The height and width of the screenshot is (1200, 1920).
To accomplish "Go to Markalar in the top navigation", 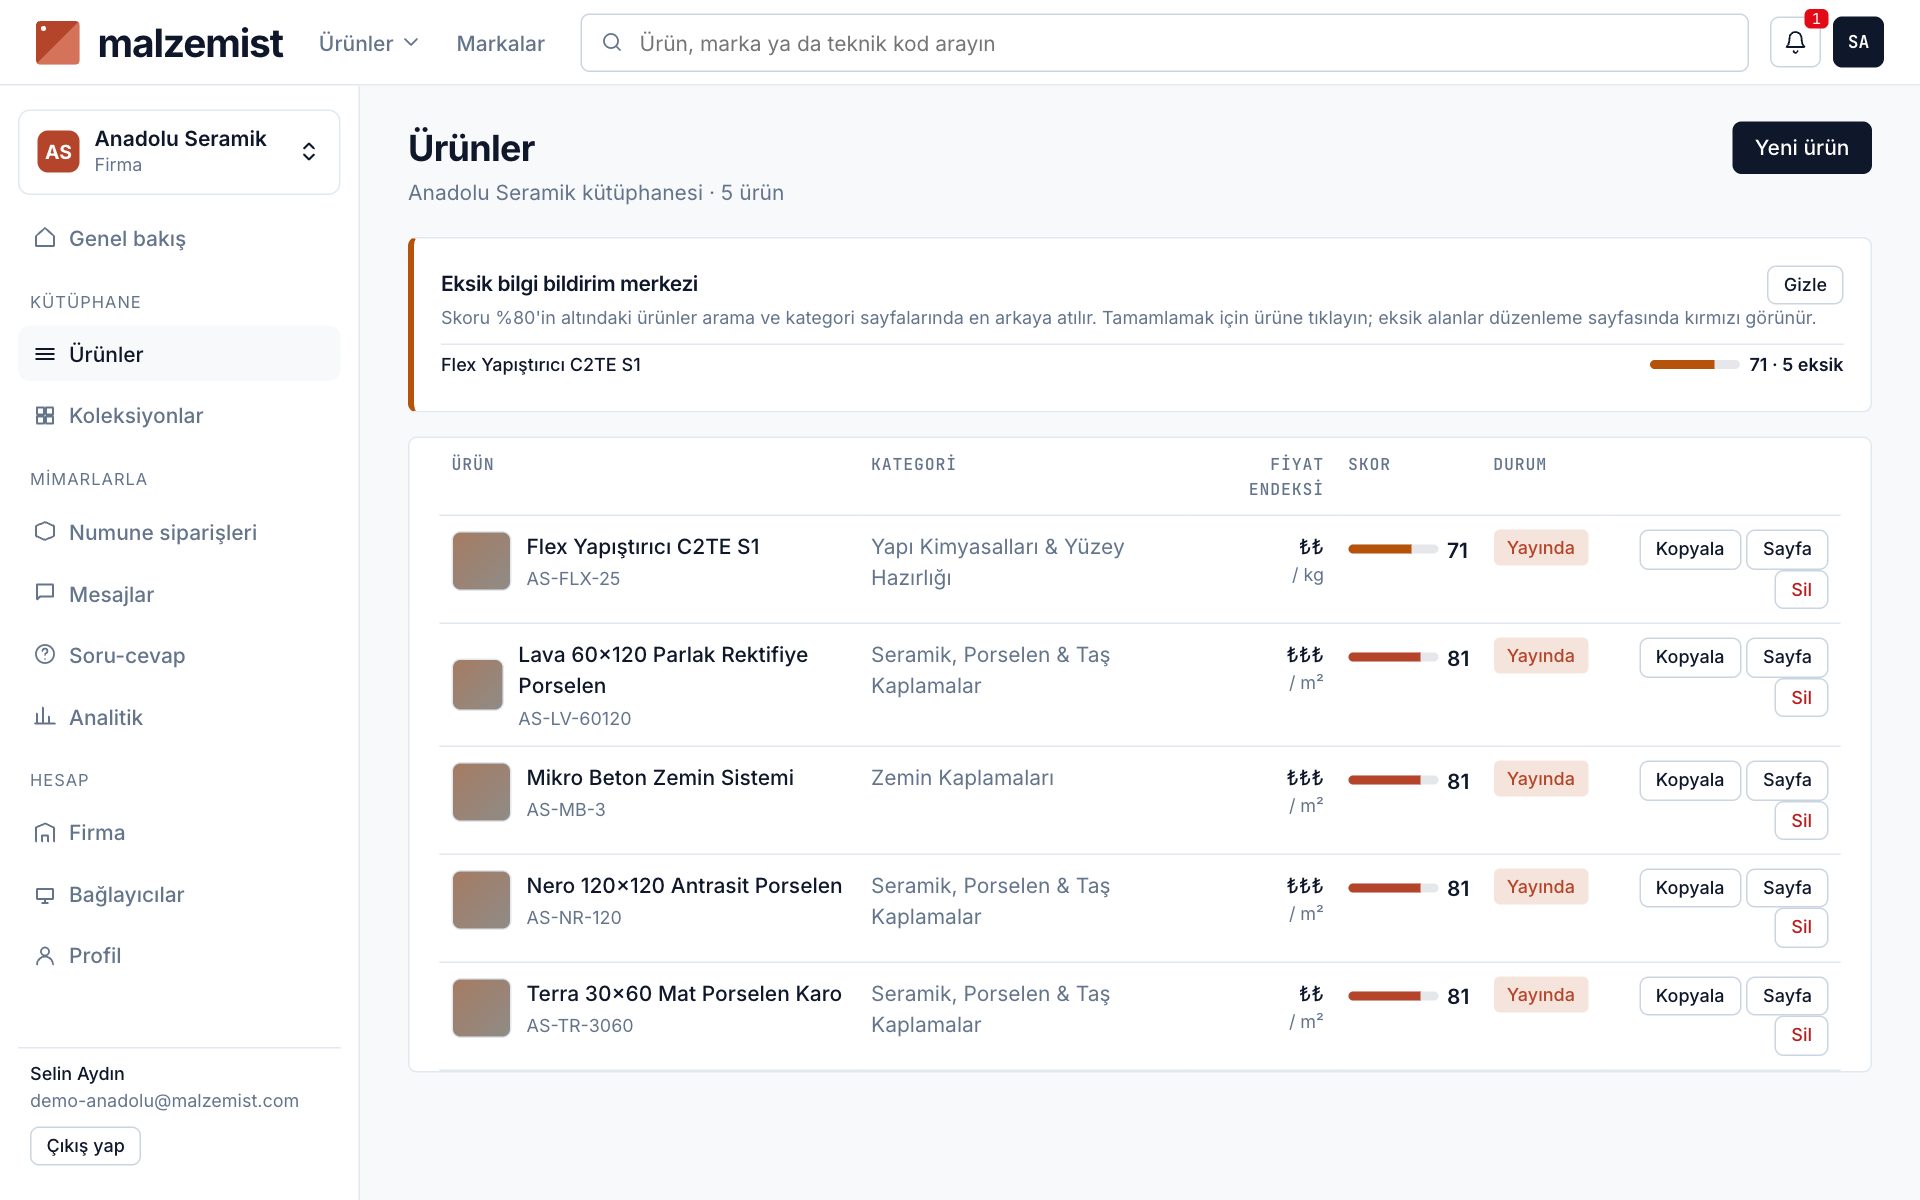I will coord(500,43).
